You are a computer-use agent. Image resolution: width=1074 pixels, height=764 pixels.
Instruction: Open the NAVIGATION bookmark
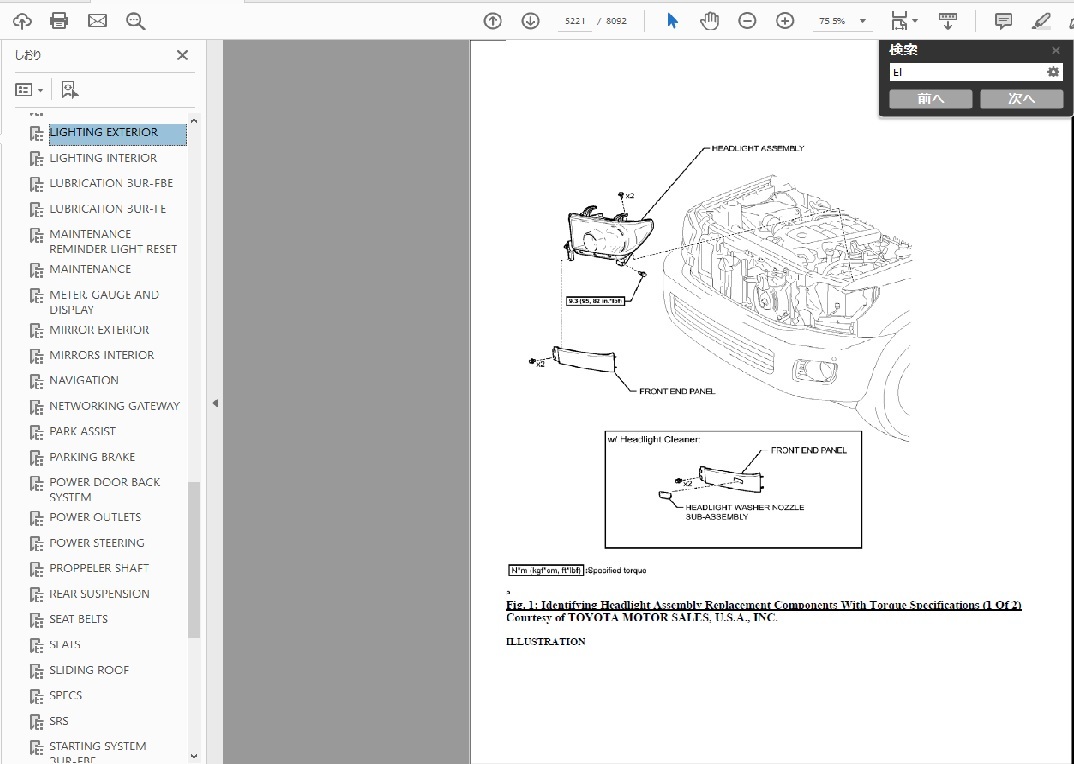pos(84,380)
